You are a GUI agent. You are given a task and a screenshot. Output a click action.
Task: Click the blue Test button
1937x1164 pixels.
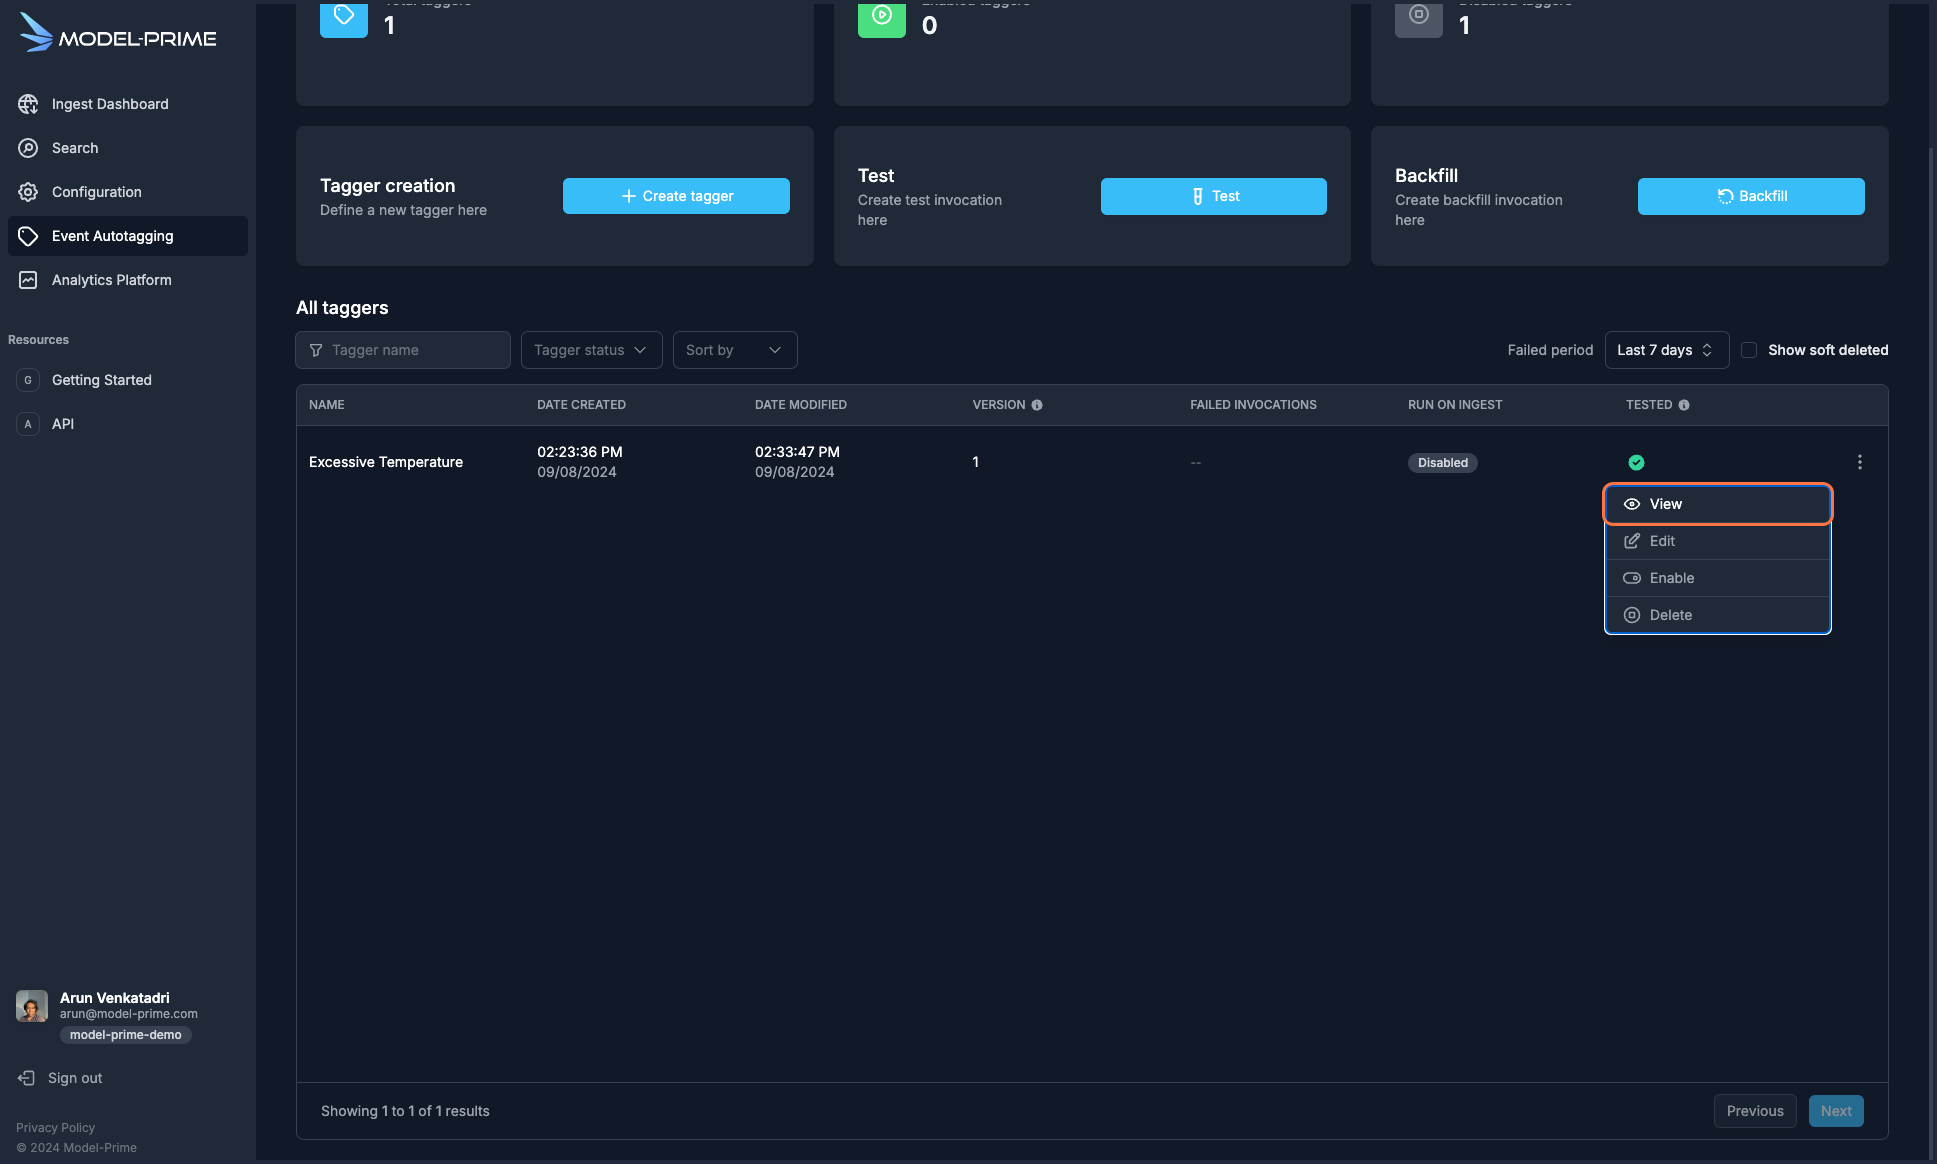click(1214, 196)
